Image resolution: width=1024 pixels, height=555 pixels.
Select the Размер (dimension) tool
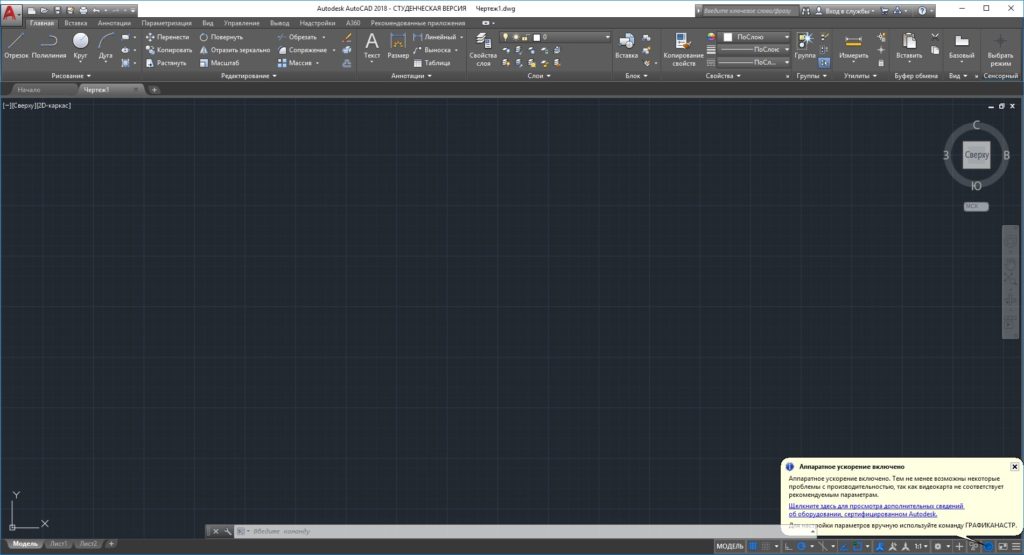[398, 46]
